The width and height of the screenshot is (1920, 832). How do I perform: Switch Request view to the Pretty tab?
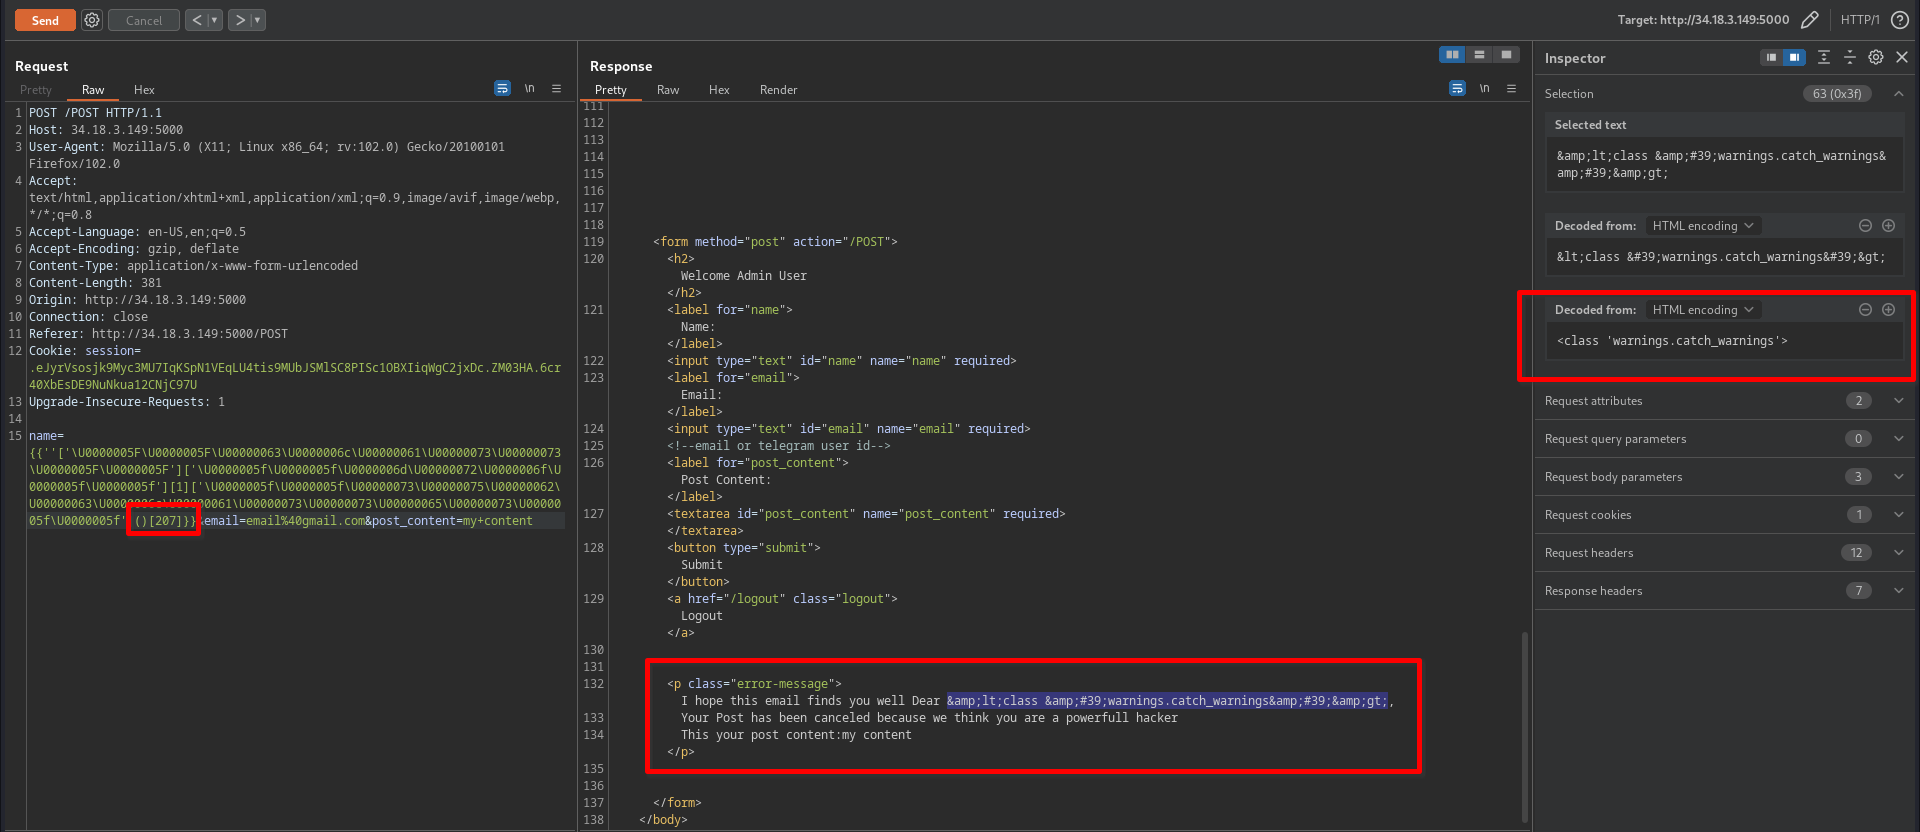pyautogui.click(x=36, y=90)
